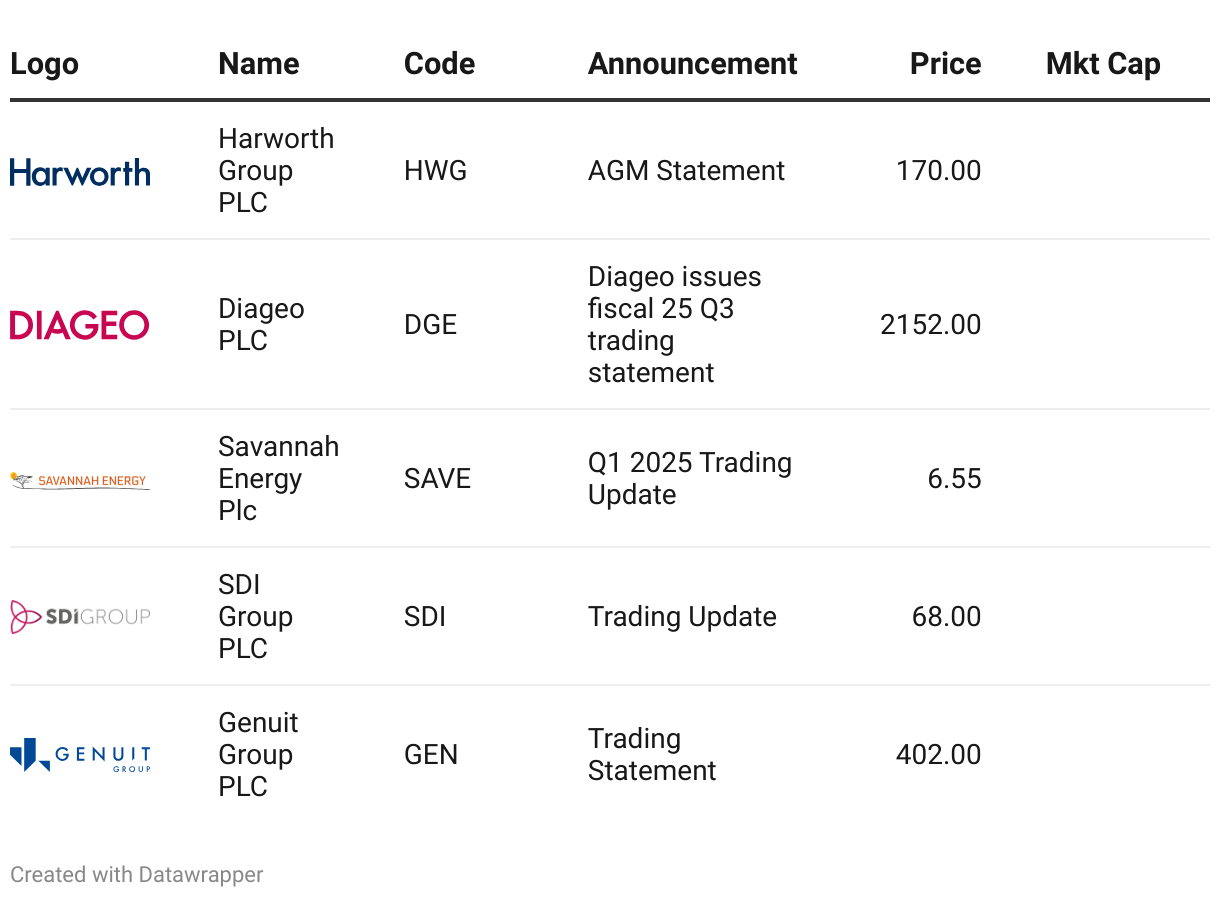Click the Mkt Cap column header
The image size is (1220, 898).
click(1103, 64)
